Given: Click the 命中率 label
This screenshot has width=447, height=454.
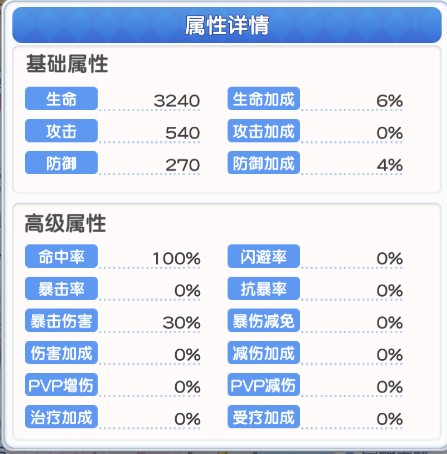Looking at the screenshot, I should 61,256.
